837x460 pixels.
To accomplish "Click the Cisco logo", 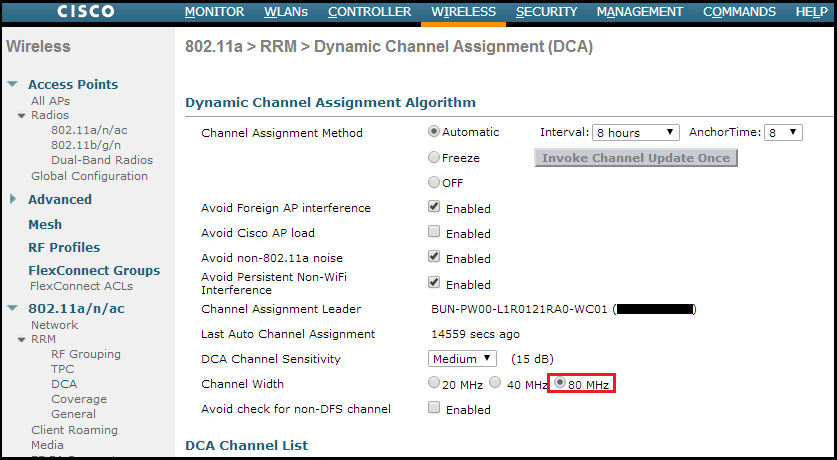I will (x=85, y=12).
